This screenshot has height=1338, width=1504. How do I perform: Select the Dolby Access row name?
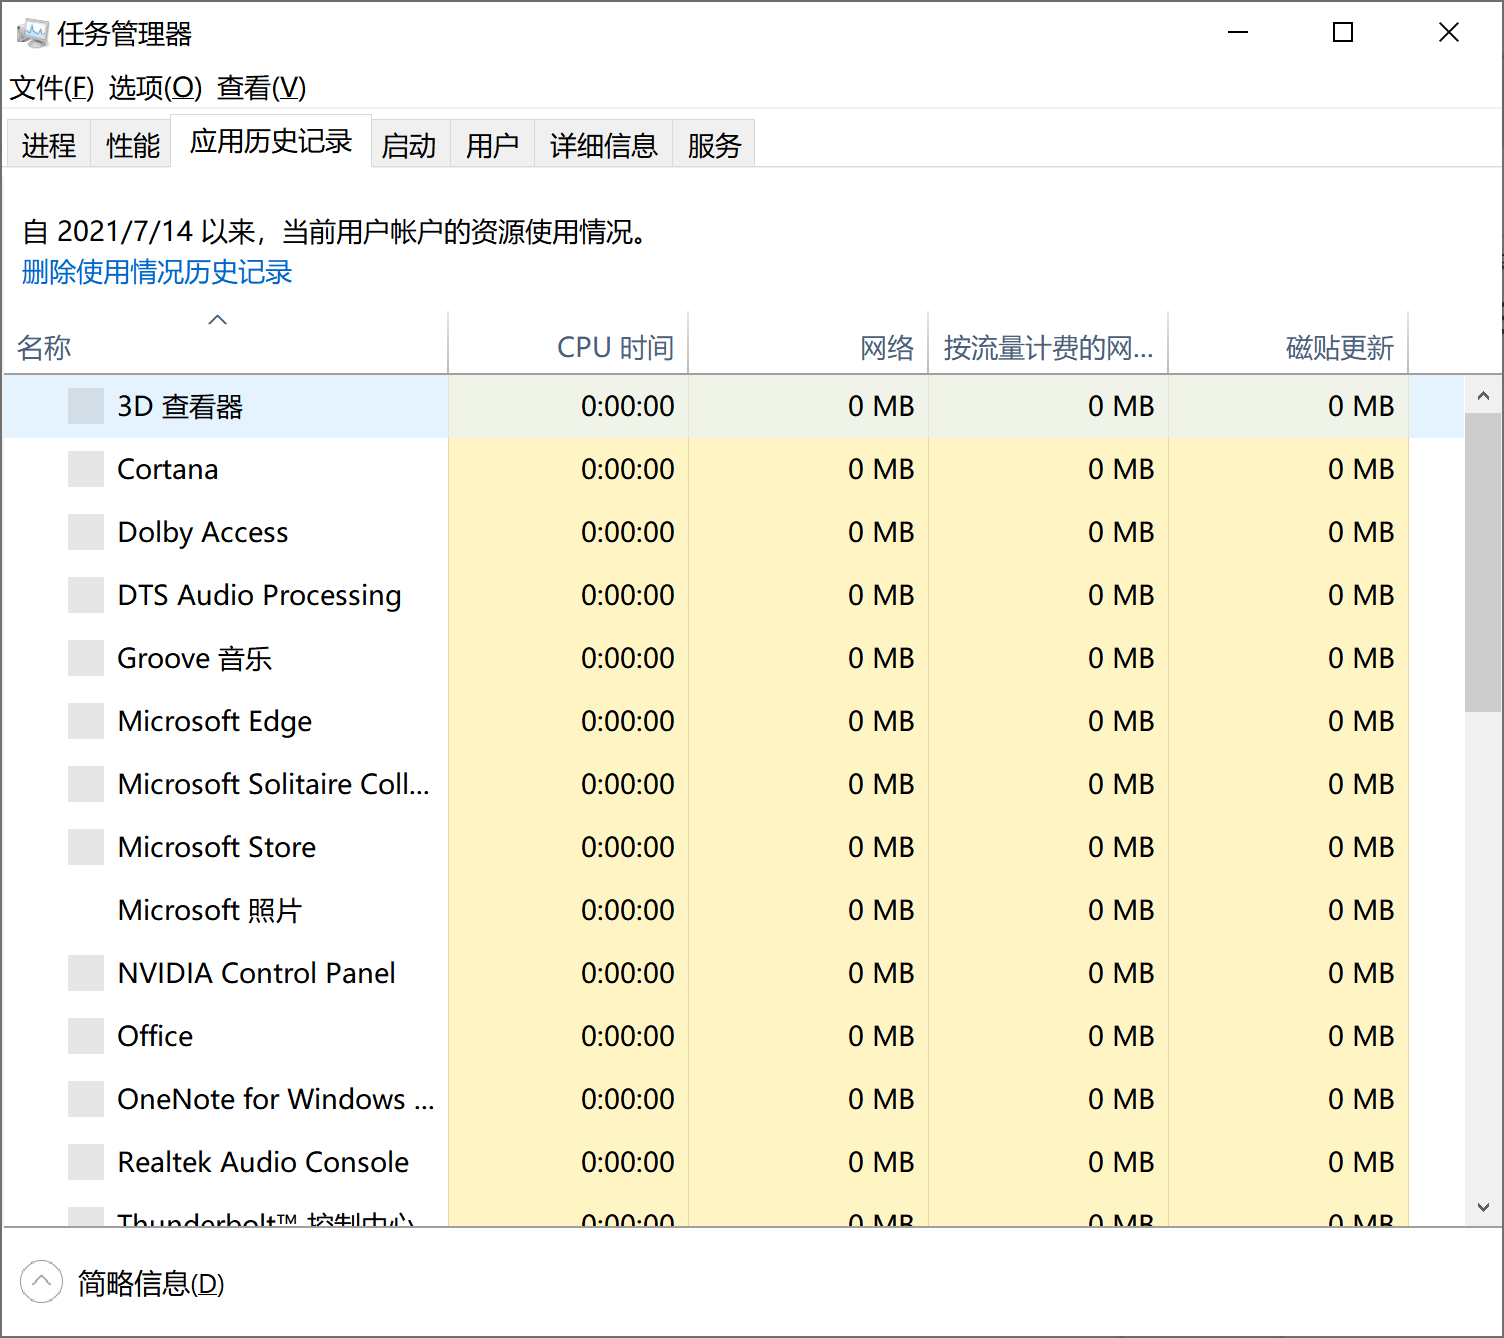coord(203,532)
